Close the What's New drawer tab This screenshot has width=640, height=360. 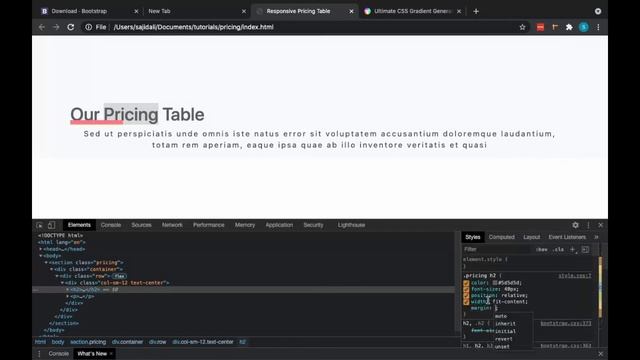coord(111,354)
